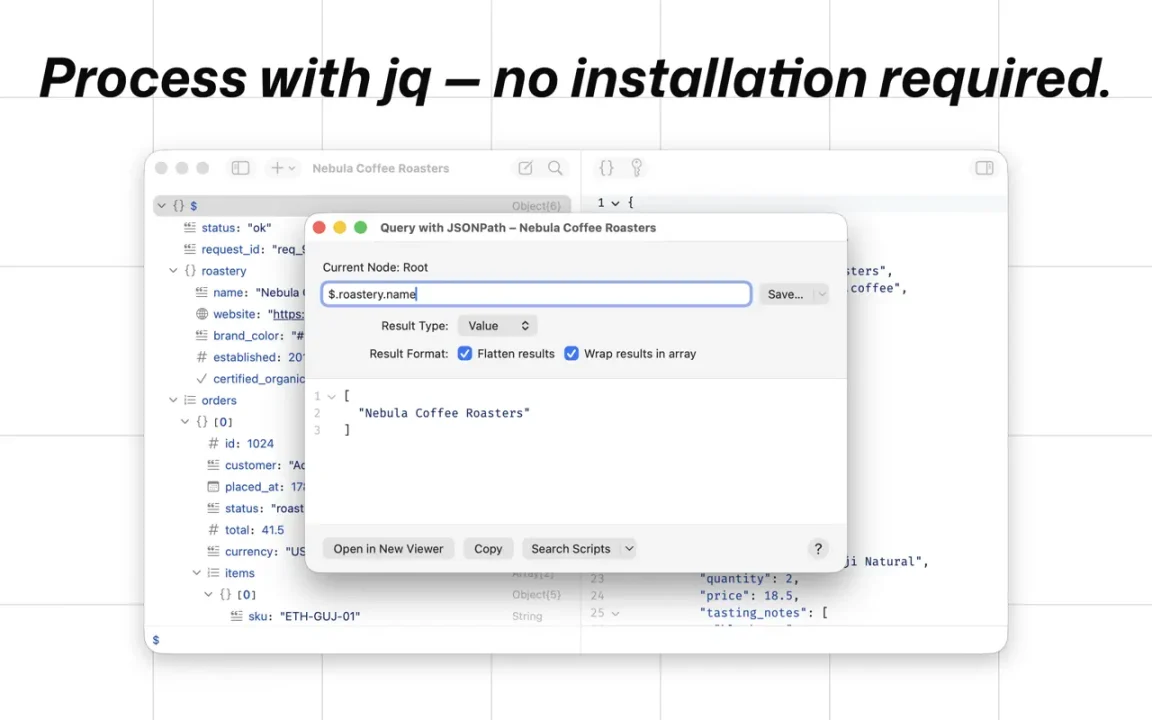Fold the result array at line 1
The height and width of the screenshot is (720, 1152).
click(331, 397)
